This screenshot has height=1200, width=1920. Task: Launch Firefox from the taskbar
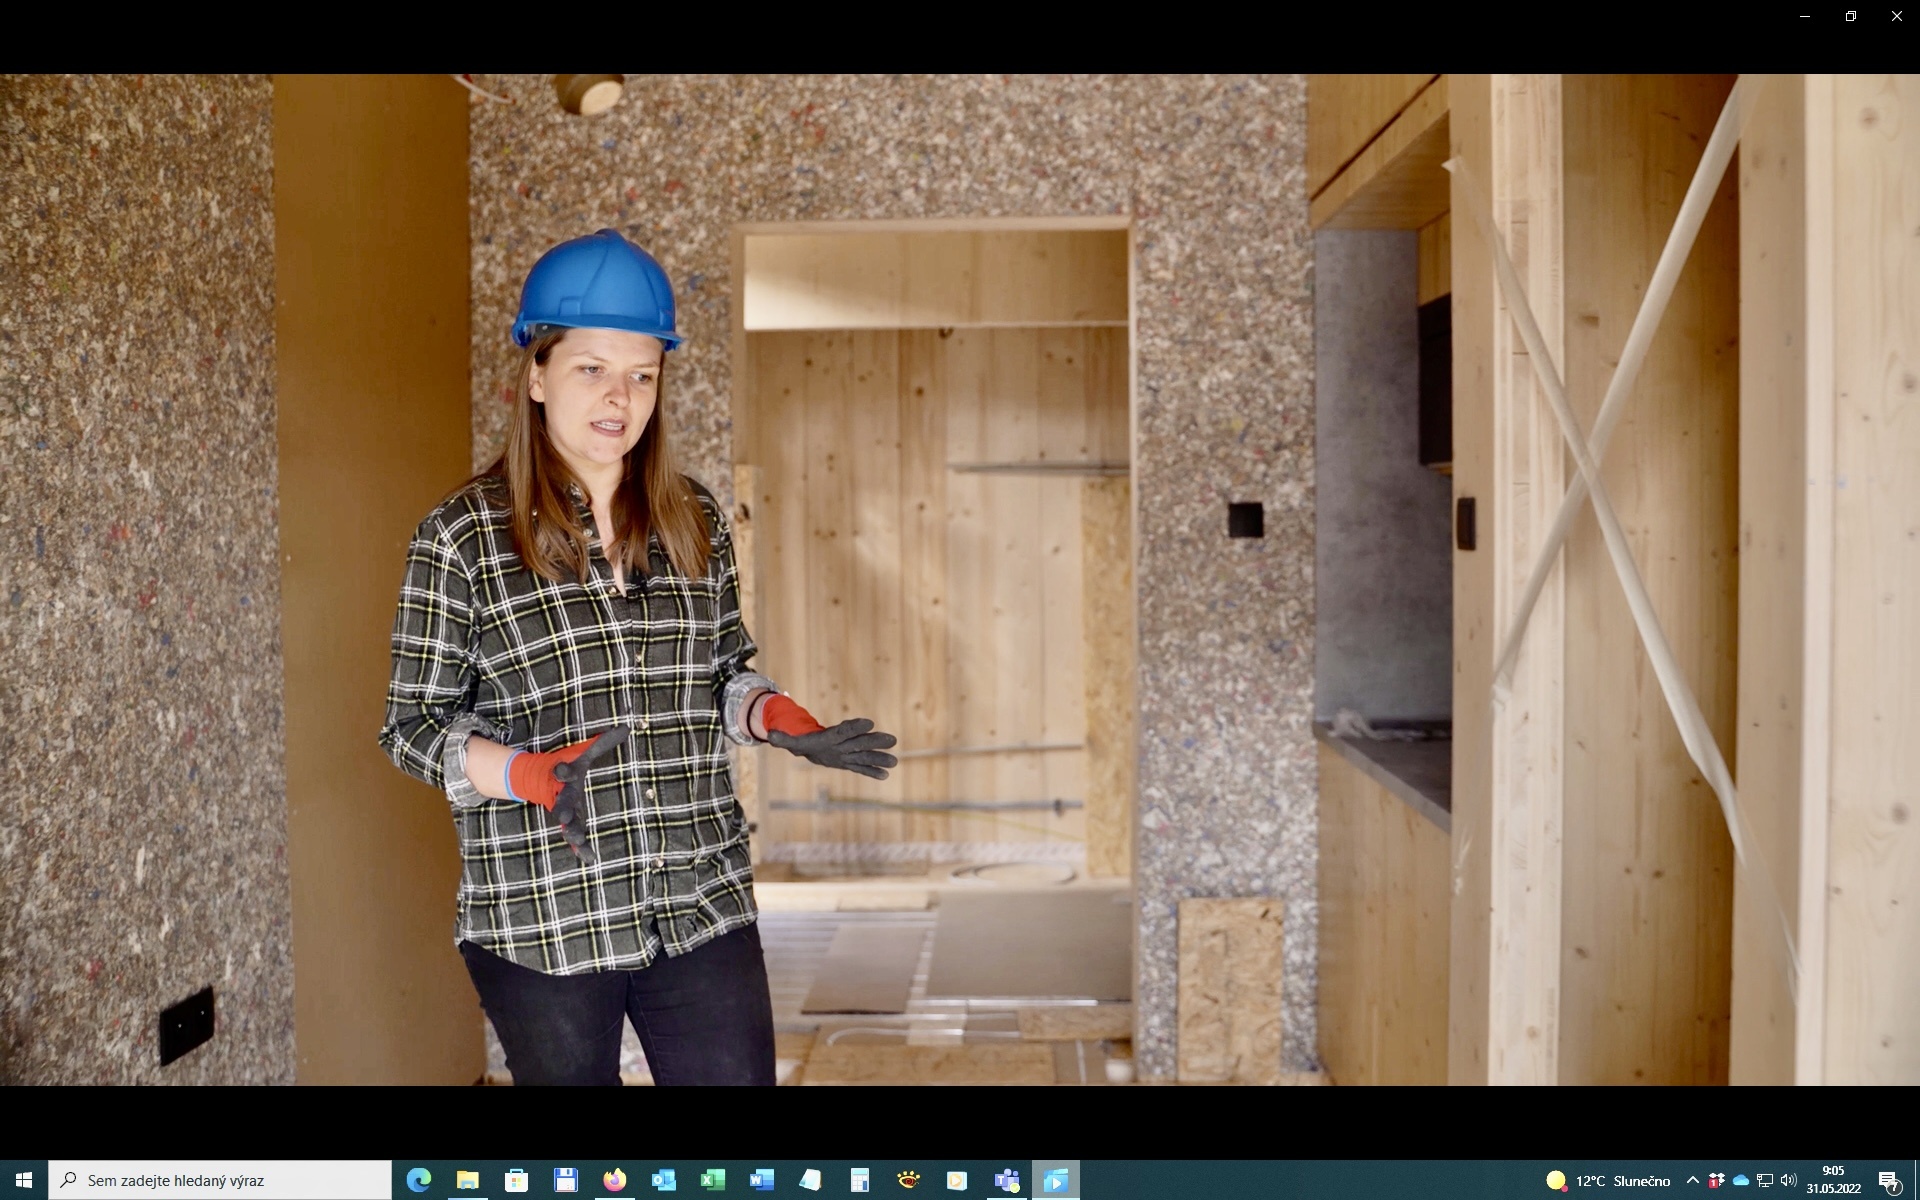pyautogui.click(x=615, y=1180)
